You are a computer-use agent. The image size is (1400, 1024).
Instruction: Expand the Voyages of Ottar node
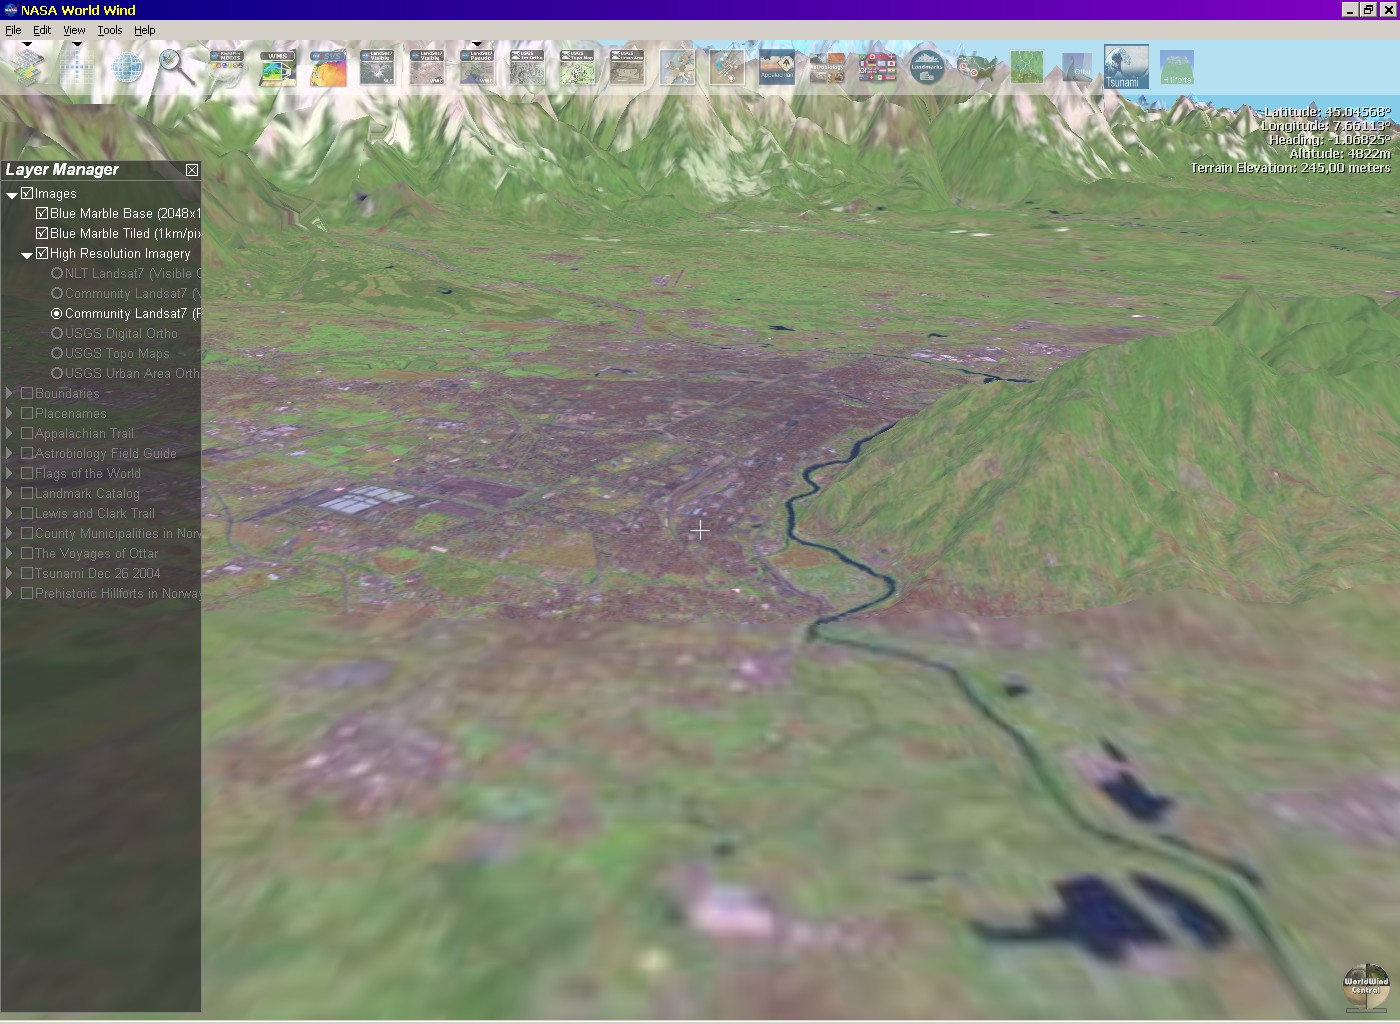[10, 553]
